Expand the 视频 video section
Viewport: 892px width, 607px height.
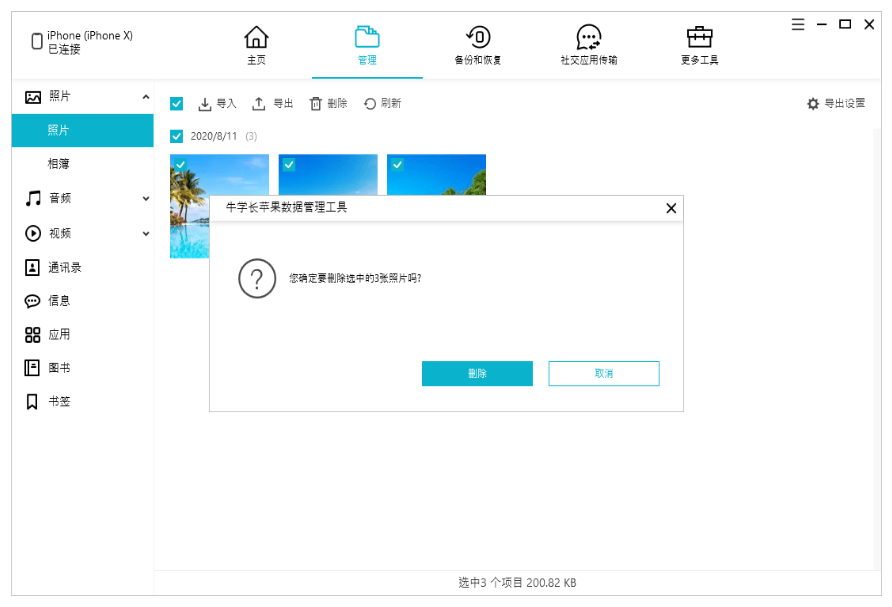(146, 234)
